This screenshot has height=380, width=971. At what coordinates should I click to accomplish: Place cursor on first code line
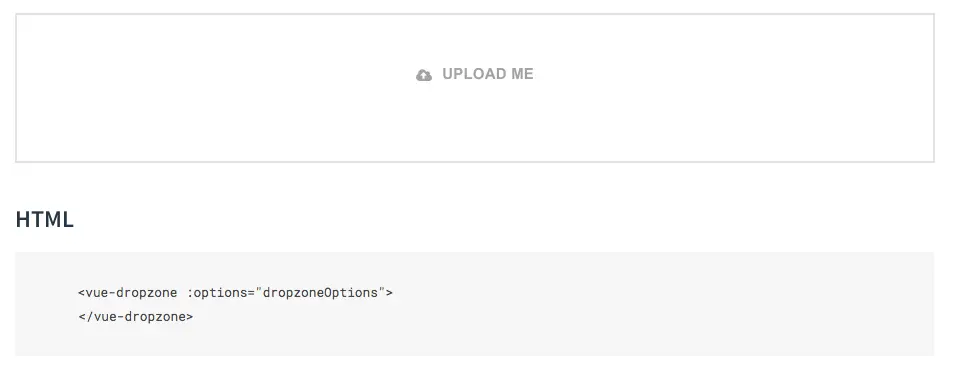coord(235,293)
